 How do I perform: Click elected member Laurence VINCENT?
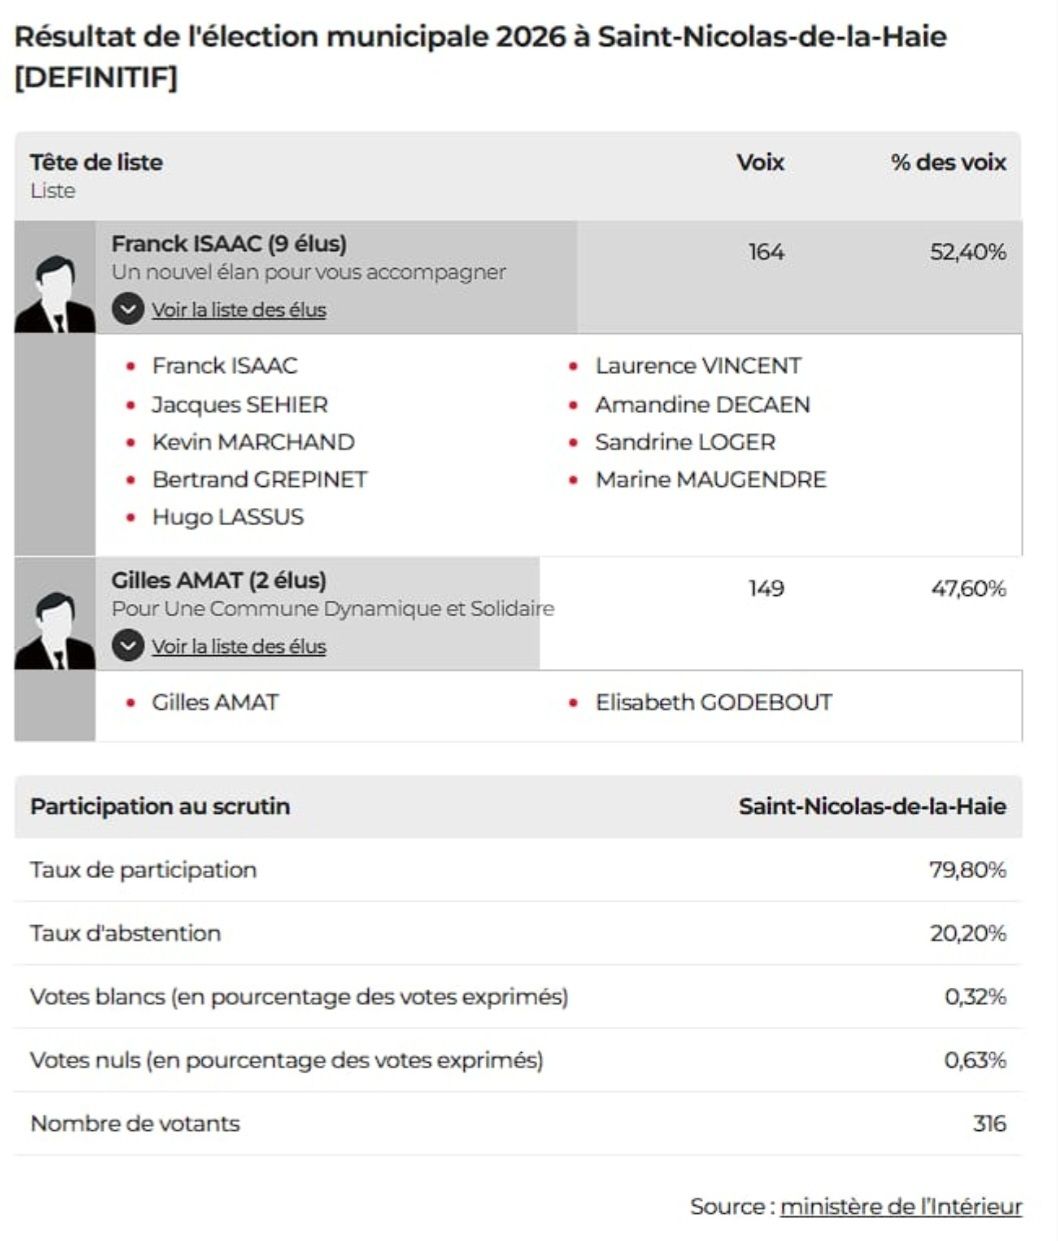pyautogui.click(x=698, y=366)
